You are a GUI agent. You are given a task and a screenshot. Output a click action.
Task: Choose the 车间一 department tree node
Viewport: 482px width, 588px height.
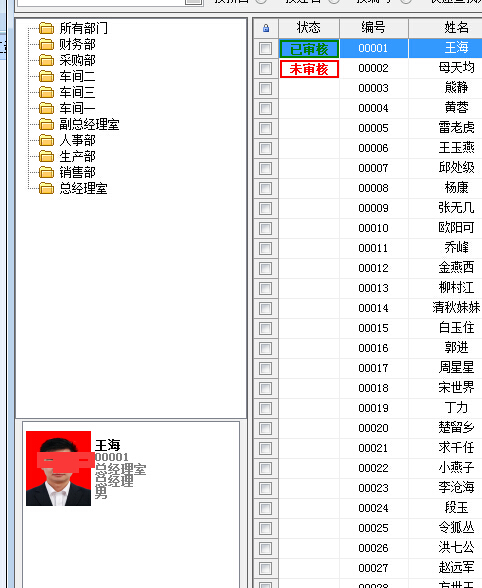click(77, 108)
